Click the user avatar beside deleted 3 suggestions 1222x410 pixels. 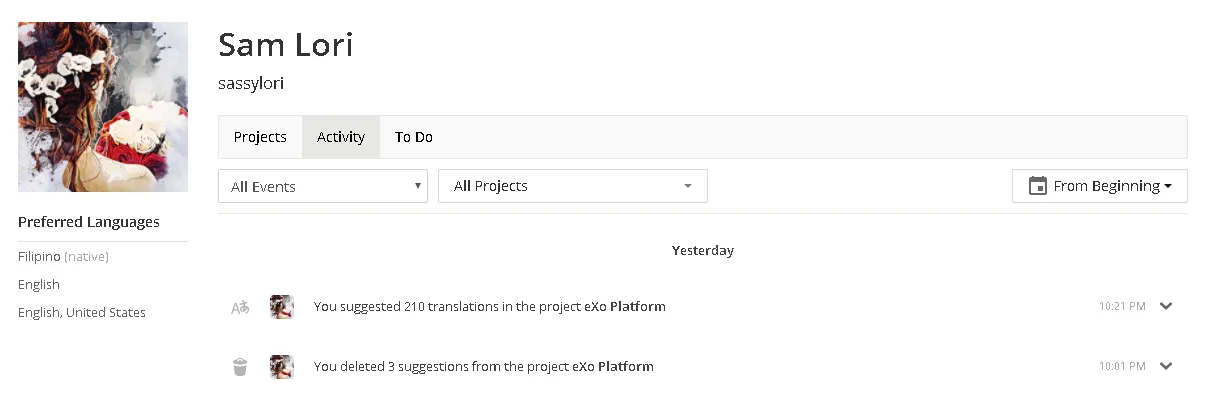[x=282, y=367]
